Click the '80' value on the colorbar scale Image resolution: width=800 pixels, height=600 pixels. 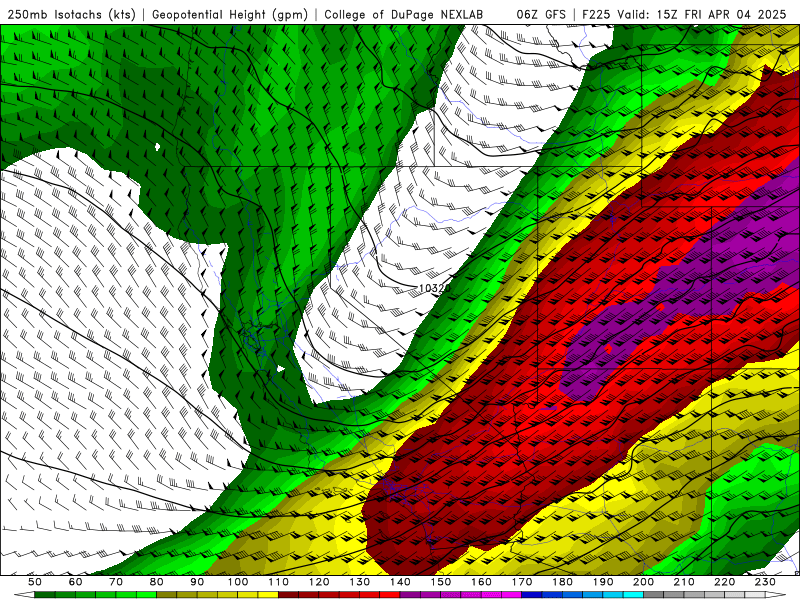157,582
